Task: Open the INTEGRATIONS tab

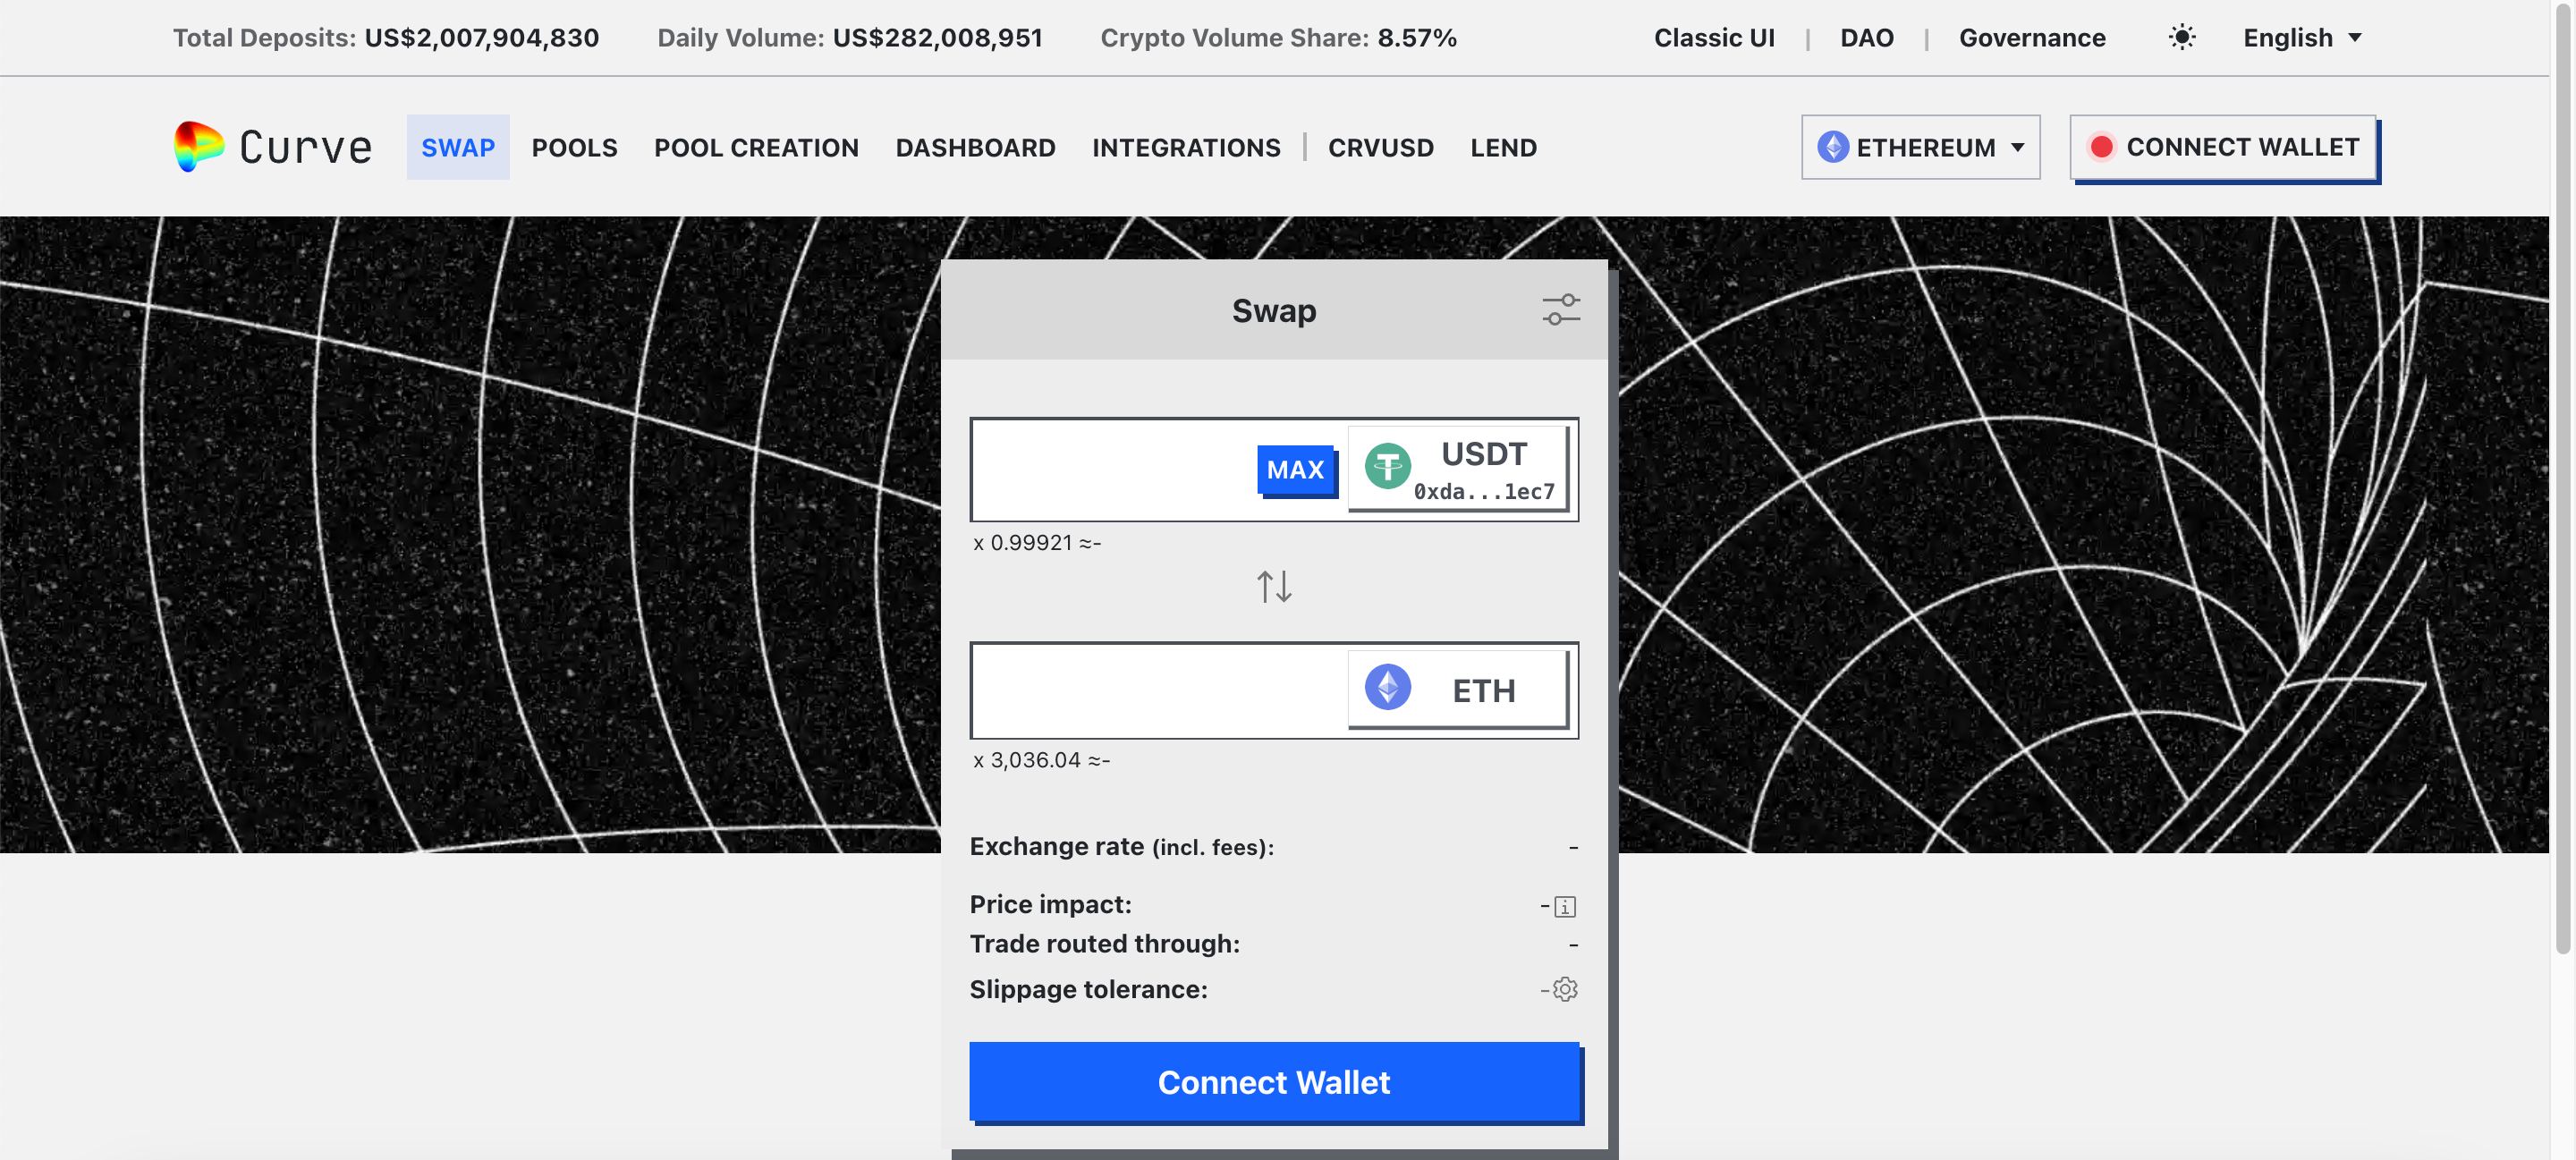Action: [1186, 148]
